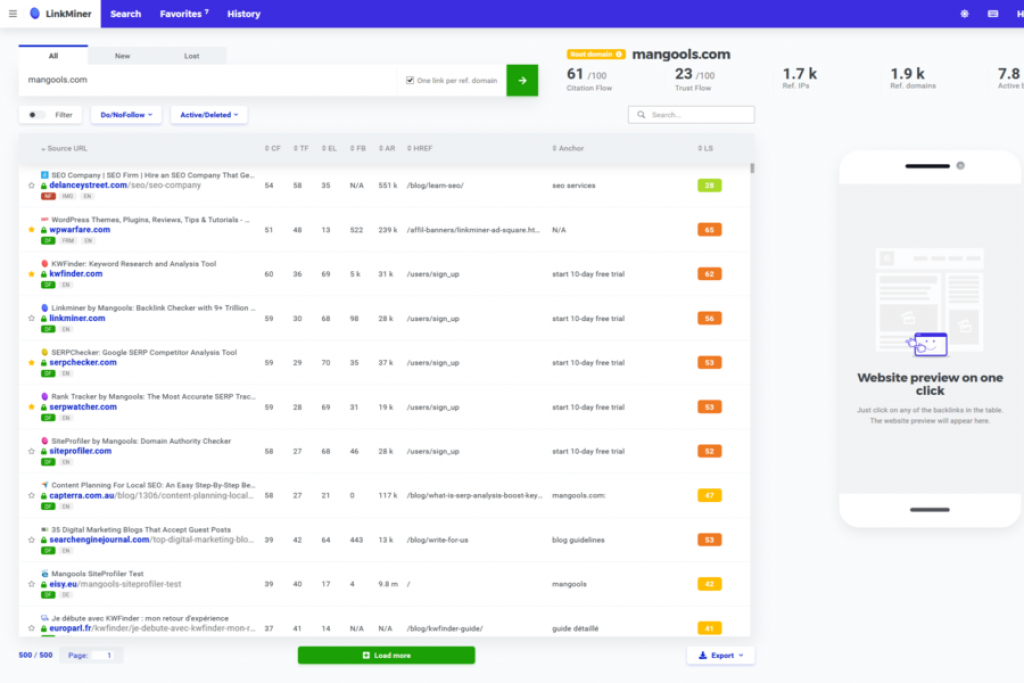Star the linkminer.com backlink row
Image resolution: width=1024 pixels, height=683 pixels.
31,319
